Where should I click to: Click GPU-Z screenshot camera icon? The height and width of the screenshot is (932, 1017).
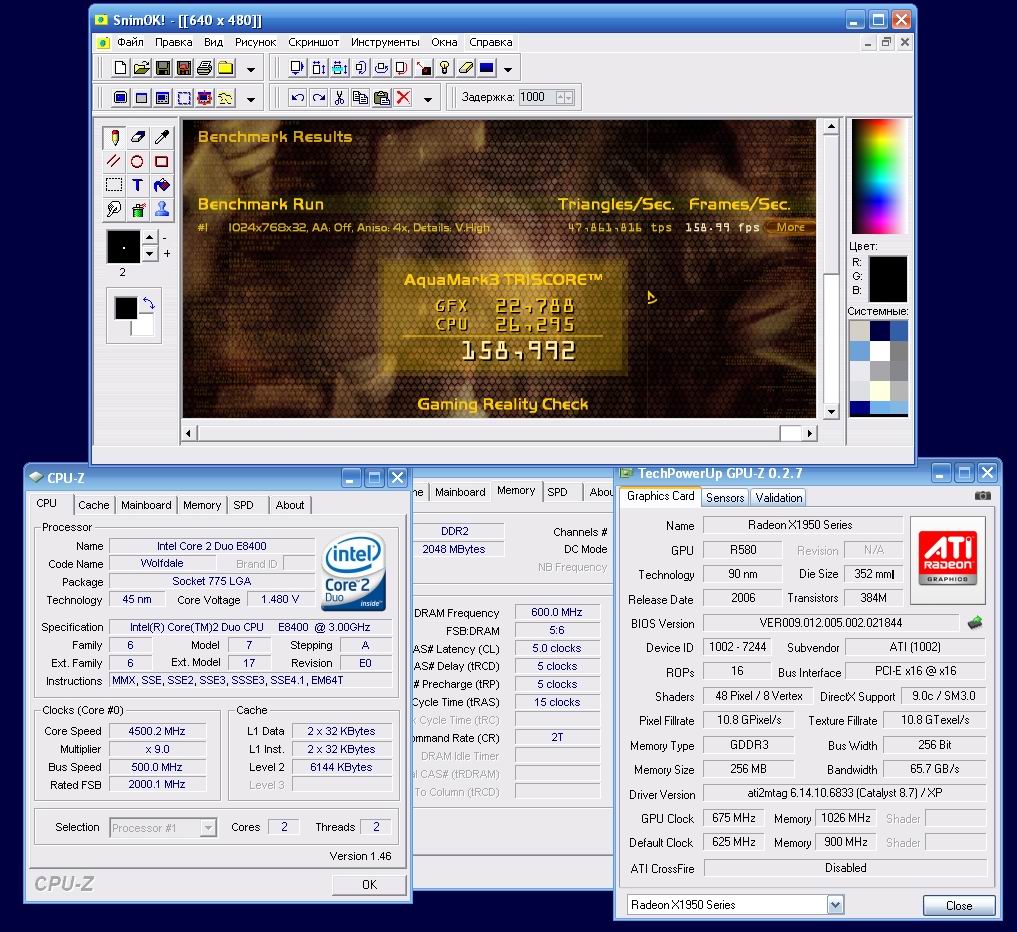click(x=983, y=496)
